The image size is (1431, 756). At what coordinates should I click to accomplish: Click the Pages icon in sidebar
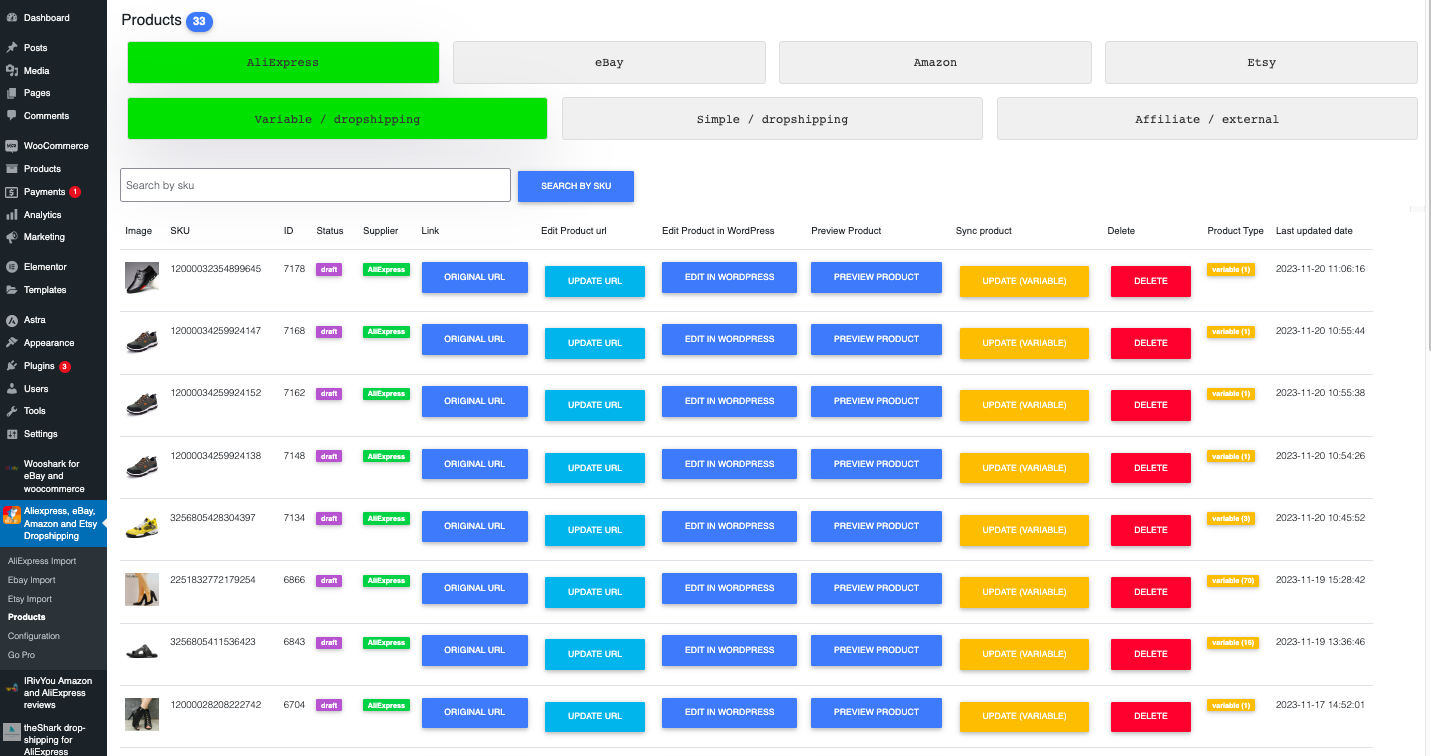[x=11, y=93]
